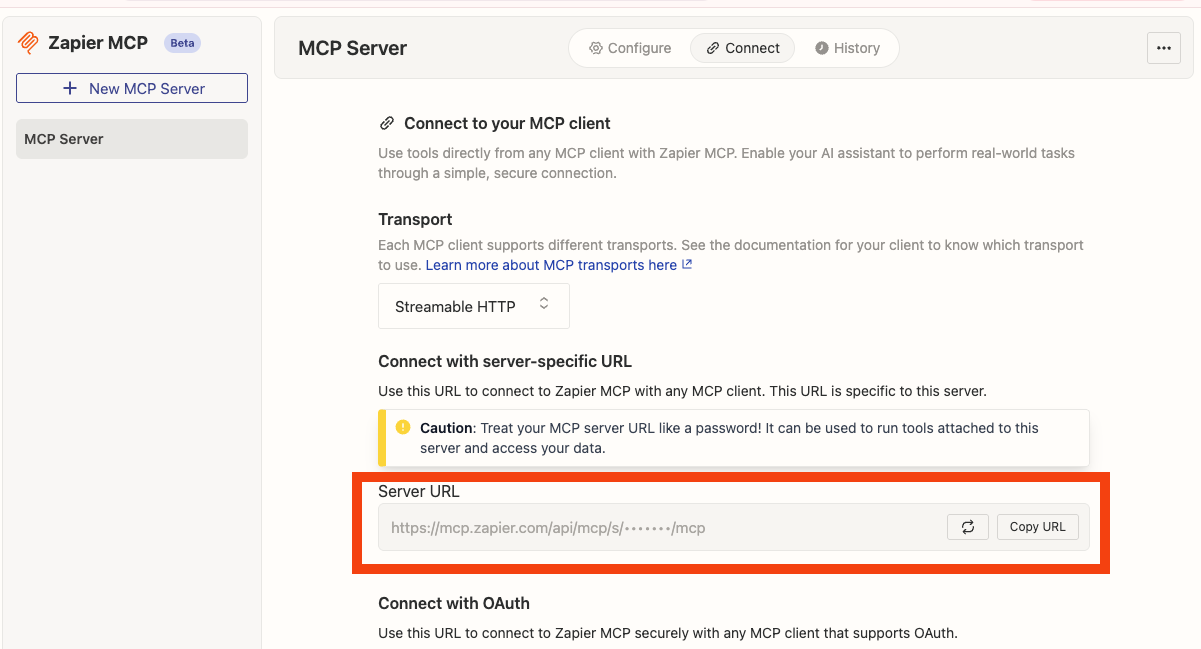The image size is (1201, 649).
Task: Click the Transport heading
Action: point(415,219)
